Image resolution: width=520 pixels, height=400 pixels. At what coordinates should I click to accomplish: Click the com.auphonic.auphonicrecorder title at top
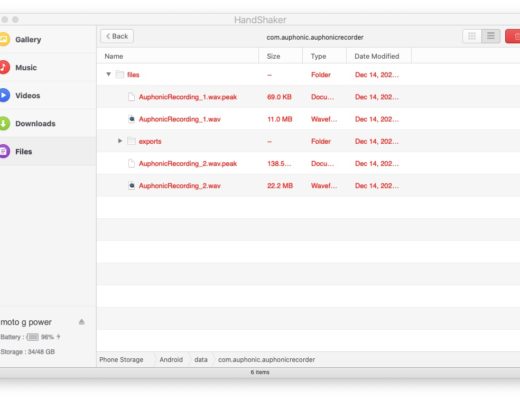pos(315,37)
